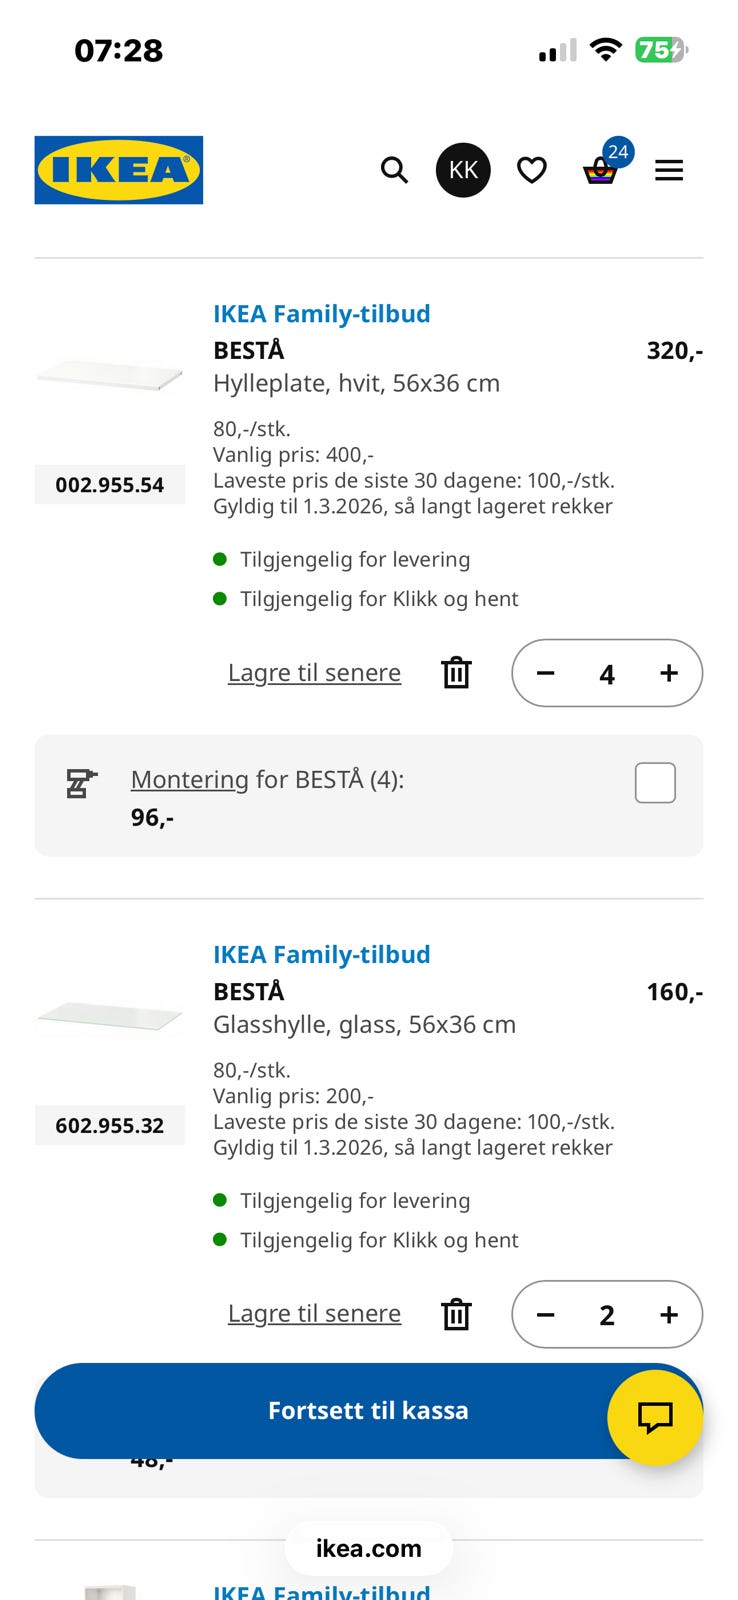Edit the Hylleplate quantity field showing 4
This screenshot has width=738, height=1600.
pyautogui.click(x=607, y=674)
